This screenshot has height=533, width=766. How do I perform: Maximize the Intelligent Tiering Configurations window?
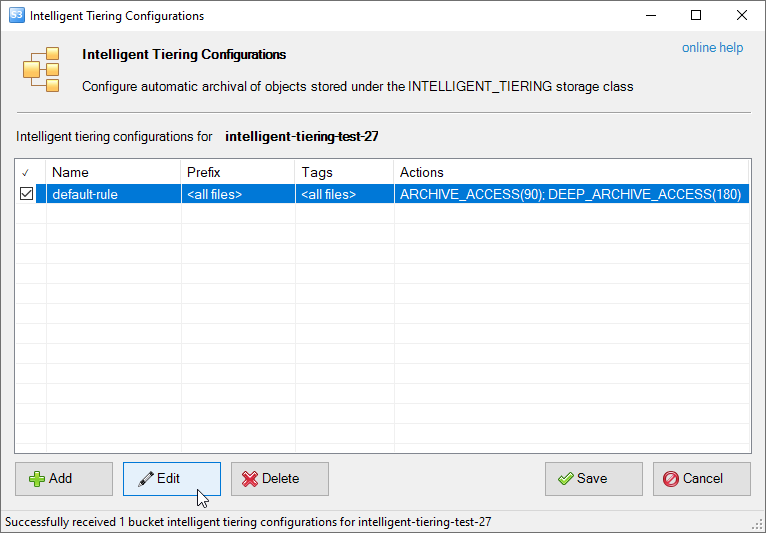tap(696, 16)
